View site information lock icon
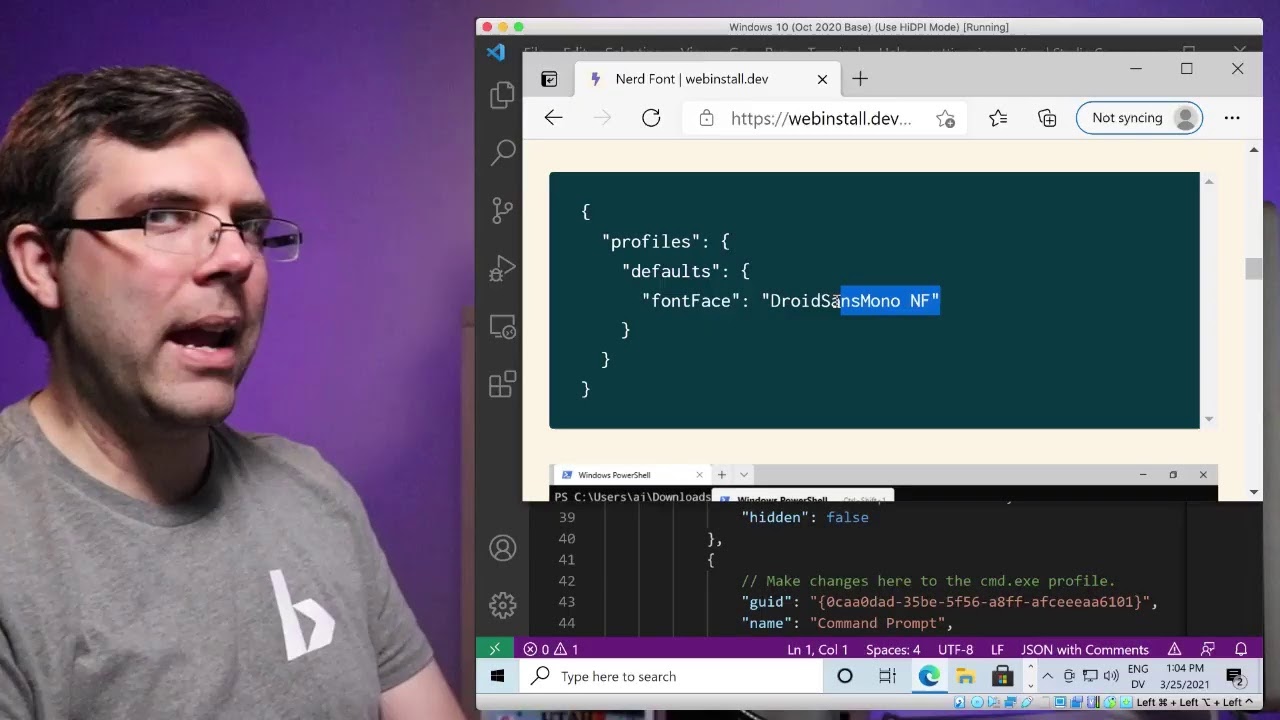 (706, 118)
